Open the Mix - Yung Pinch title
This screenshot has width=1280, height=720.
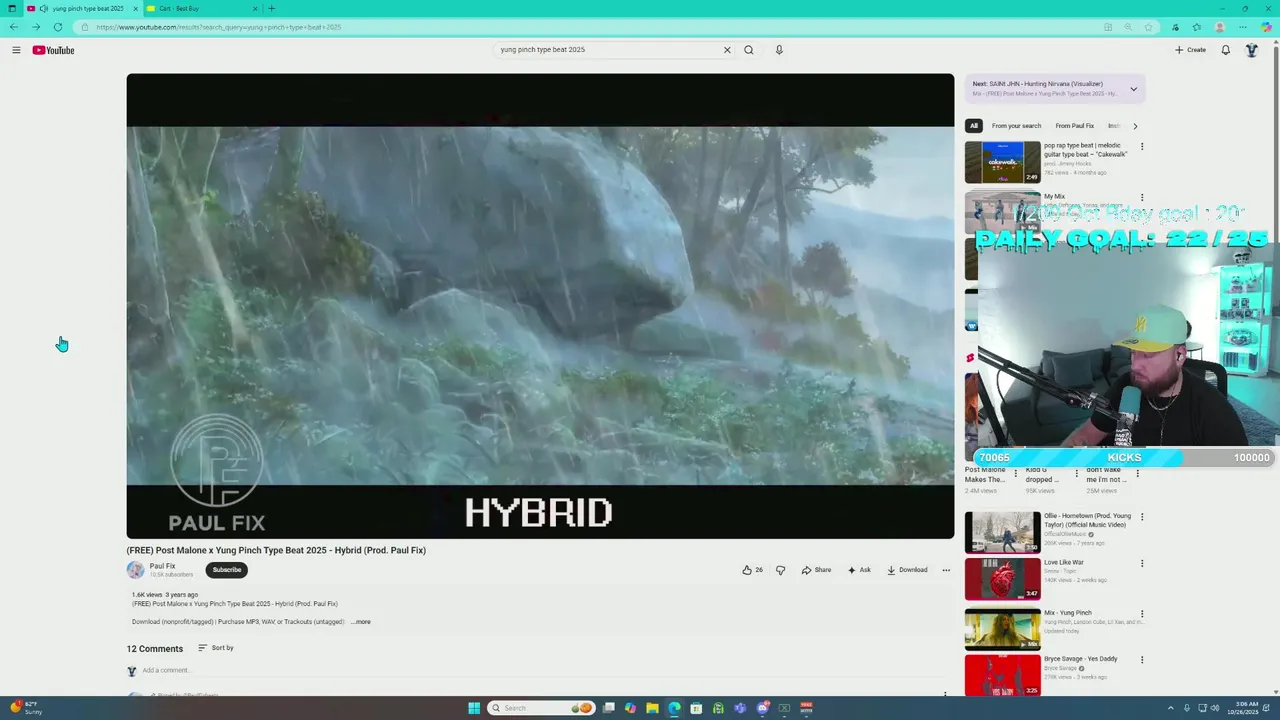(1068, 613)
